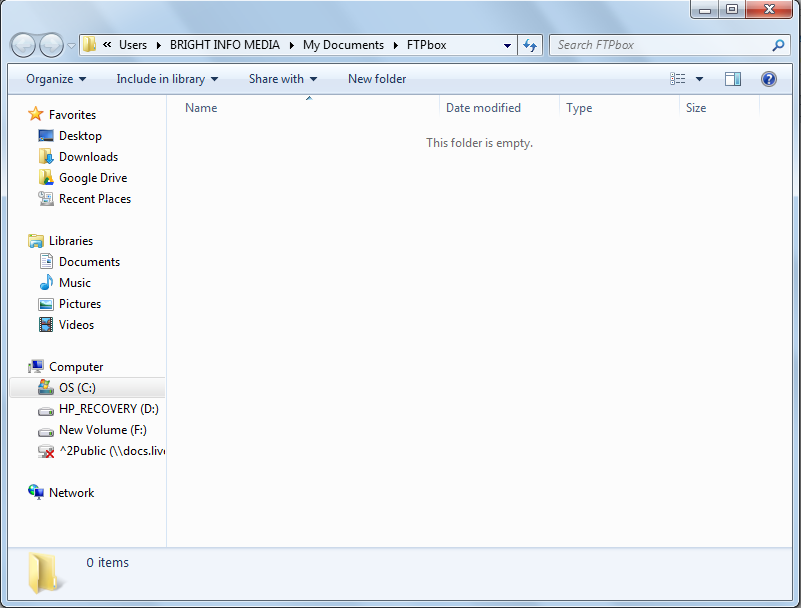
Task: Click the Desktop icon in Favorites
Action: pyautogui.click(x=46, y=136)
